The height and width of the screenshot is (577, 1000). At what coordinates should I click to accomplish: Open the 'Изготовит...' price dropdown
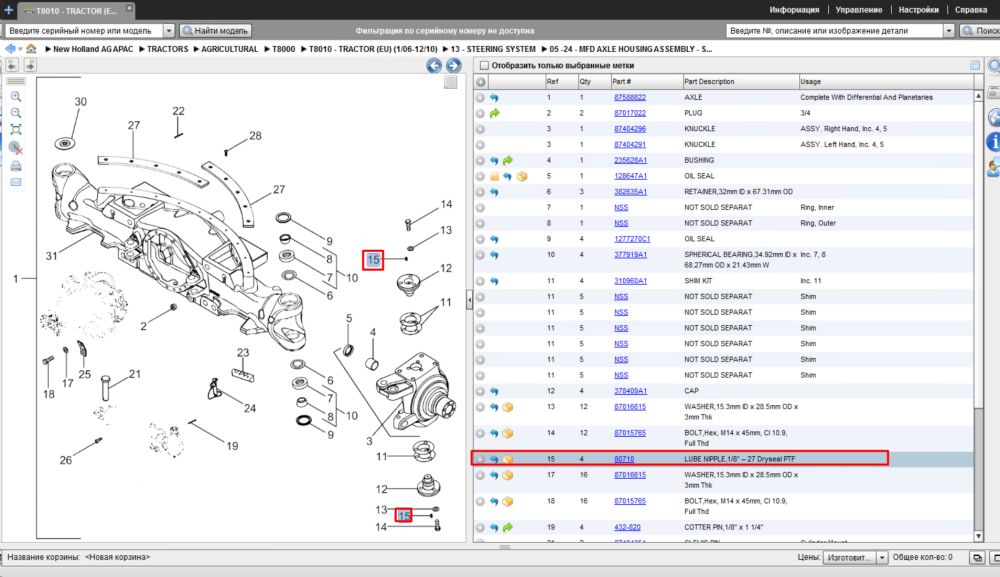(882, 558)
